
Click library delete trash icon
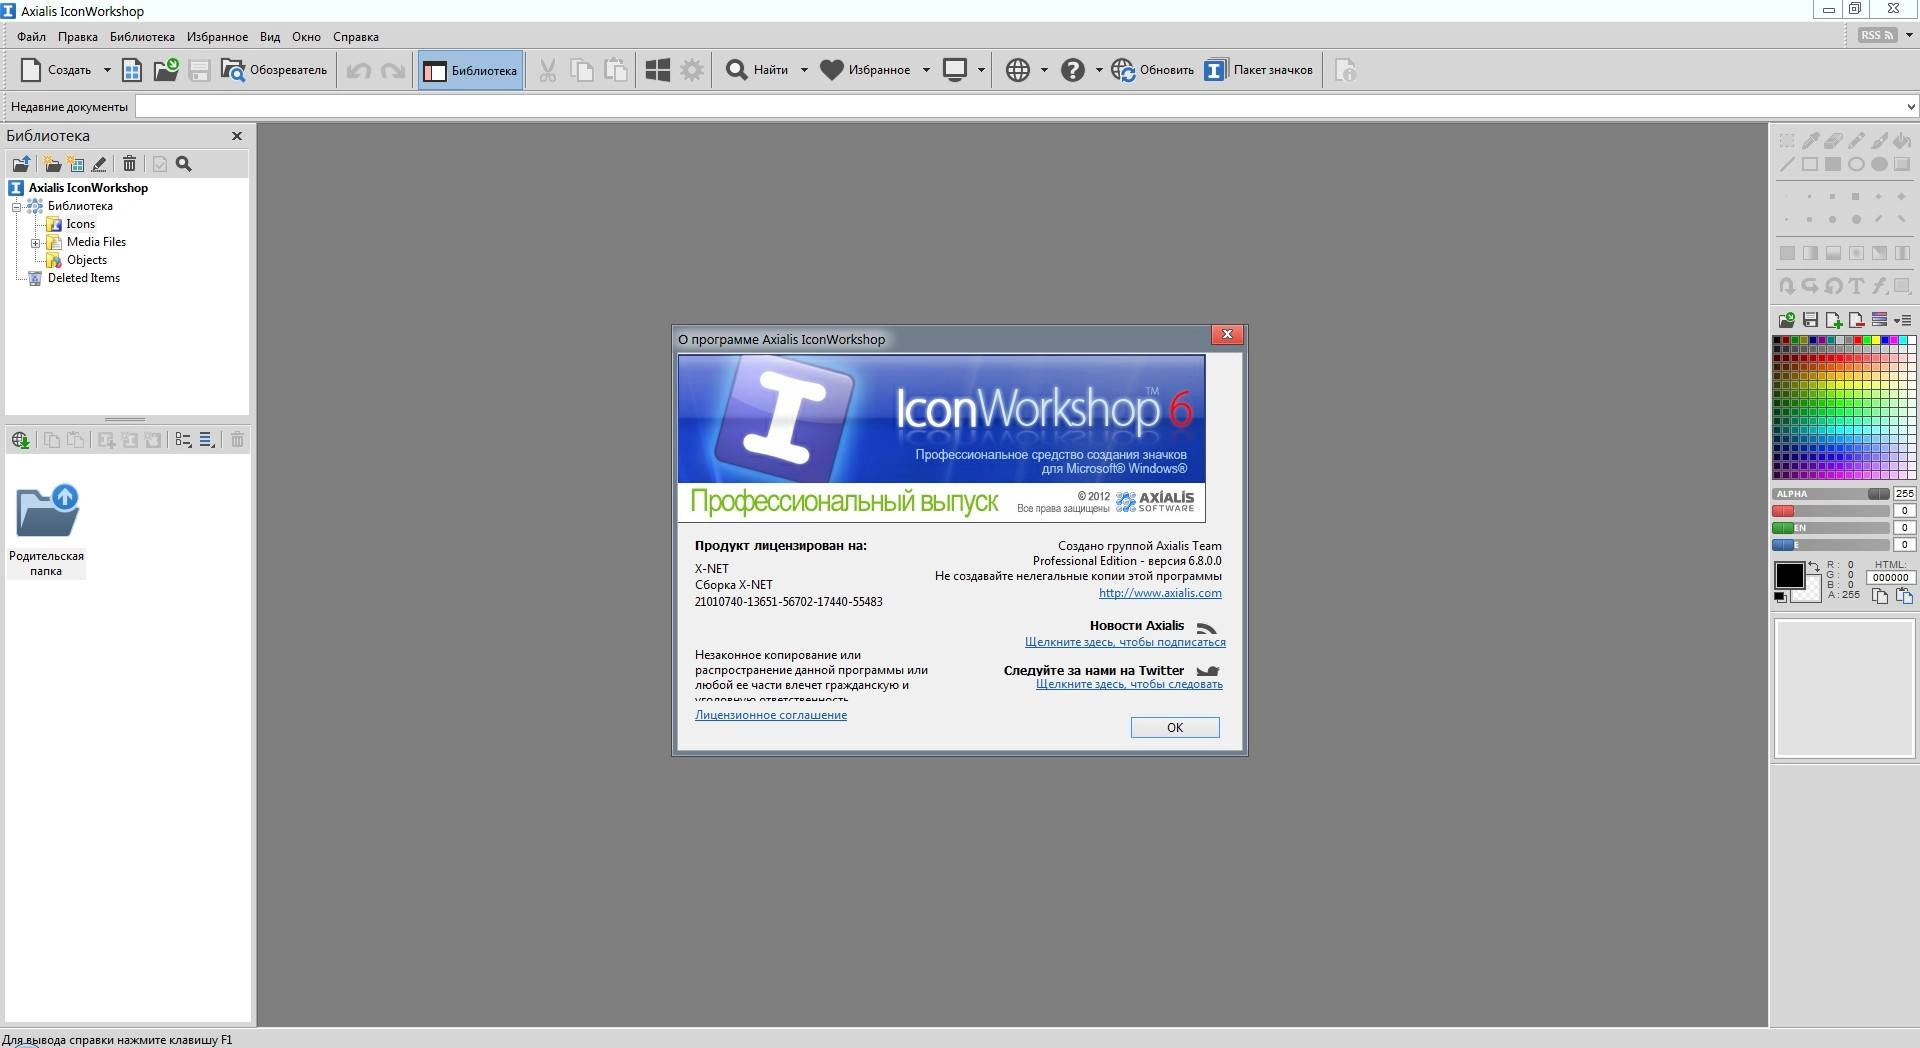coord(129,164)
